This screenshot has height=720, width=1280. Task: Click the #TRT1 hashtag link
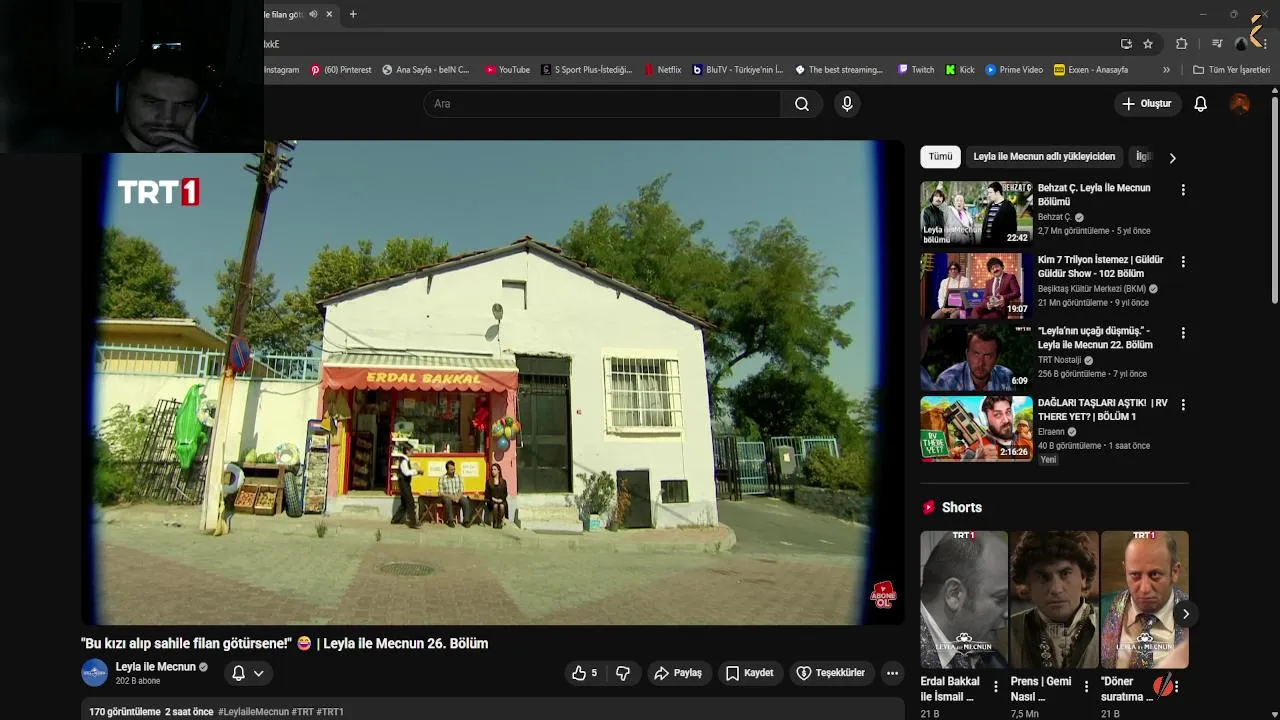330,712
